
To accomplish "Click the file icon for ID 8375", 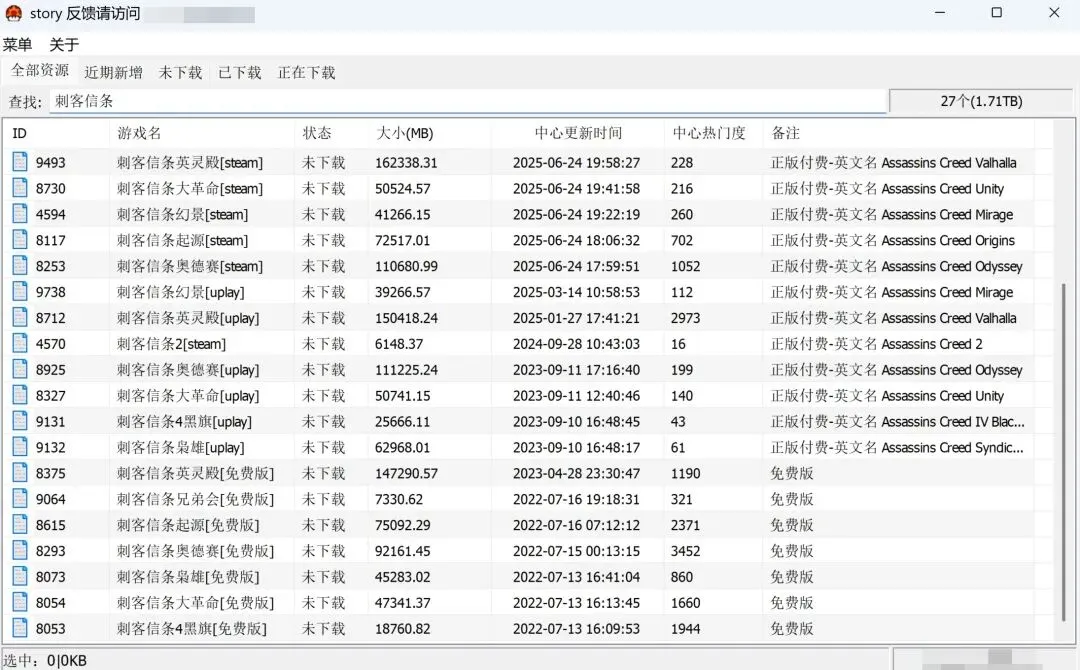I will point(20,473).
